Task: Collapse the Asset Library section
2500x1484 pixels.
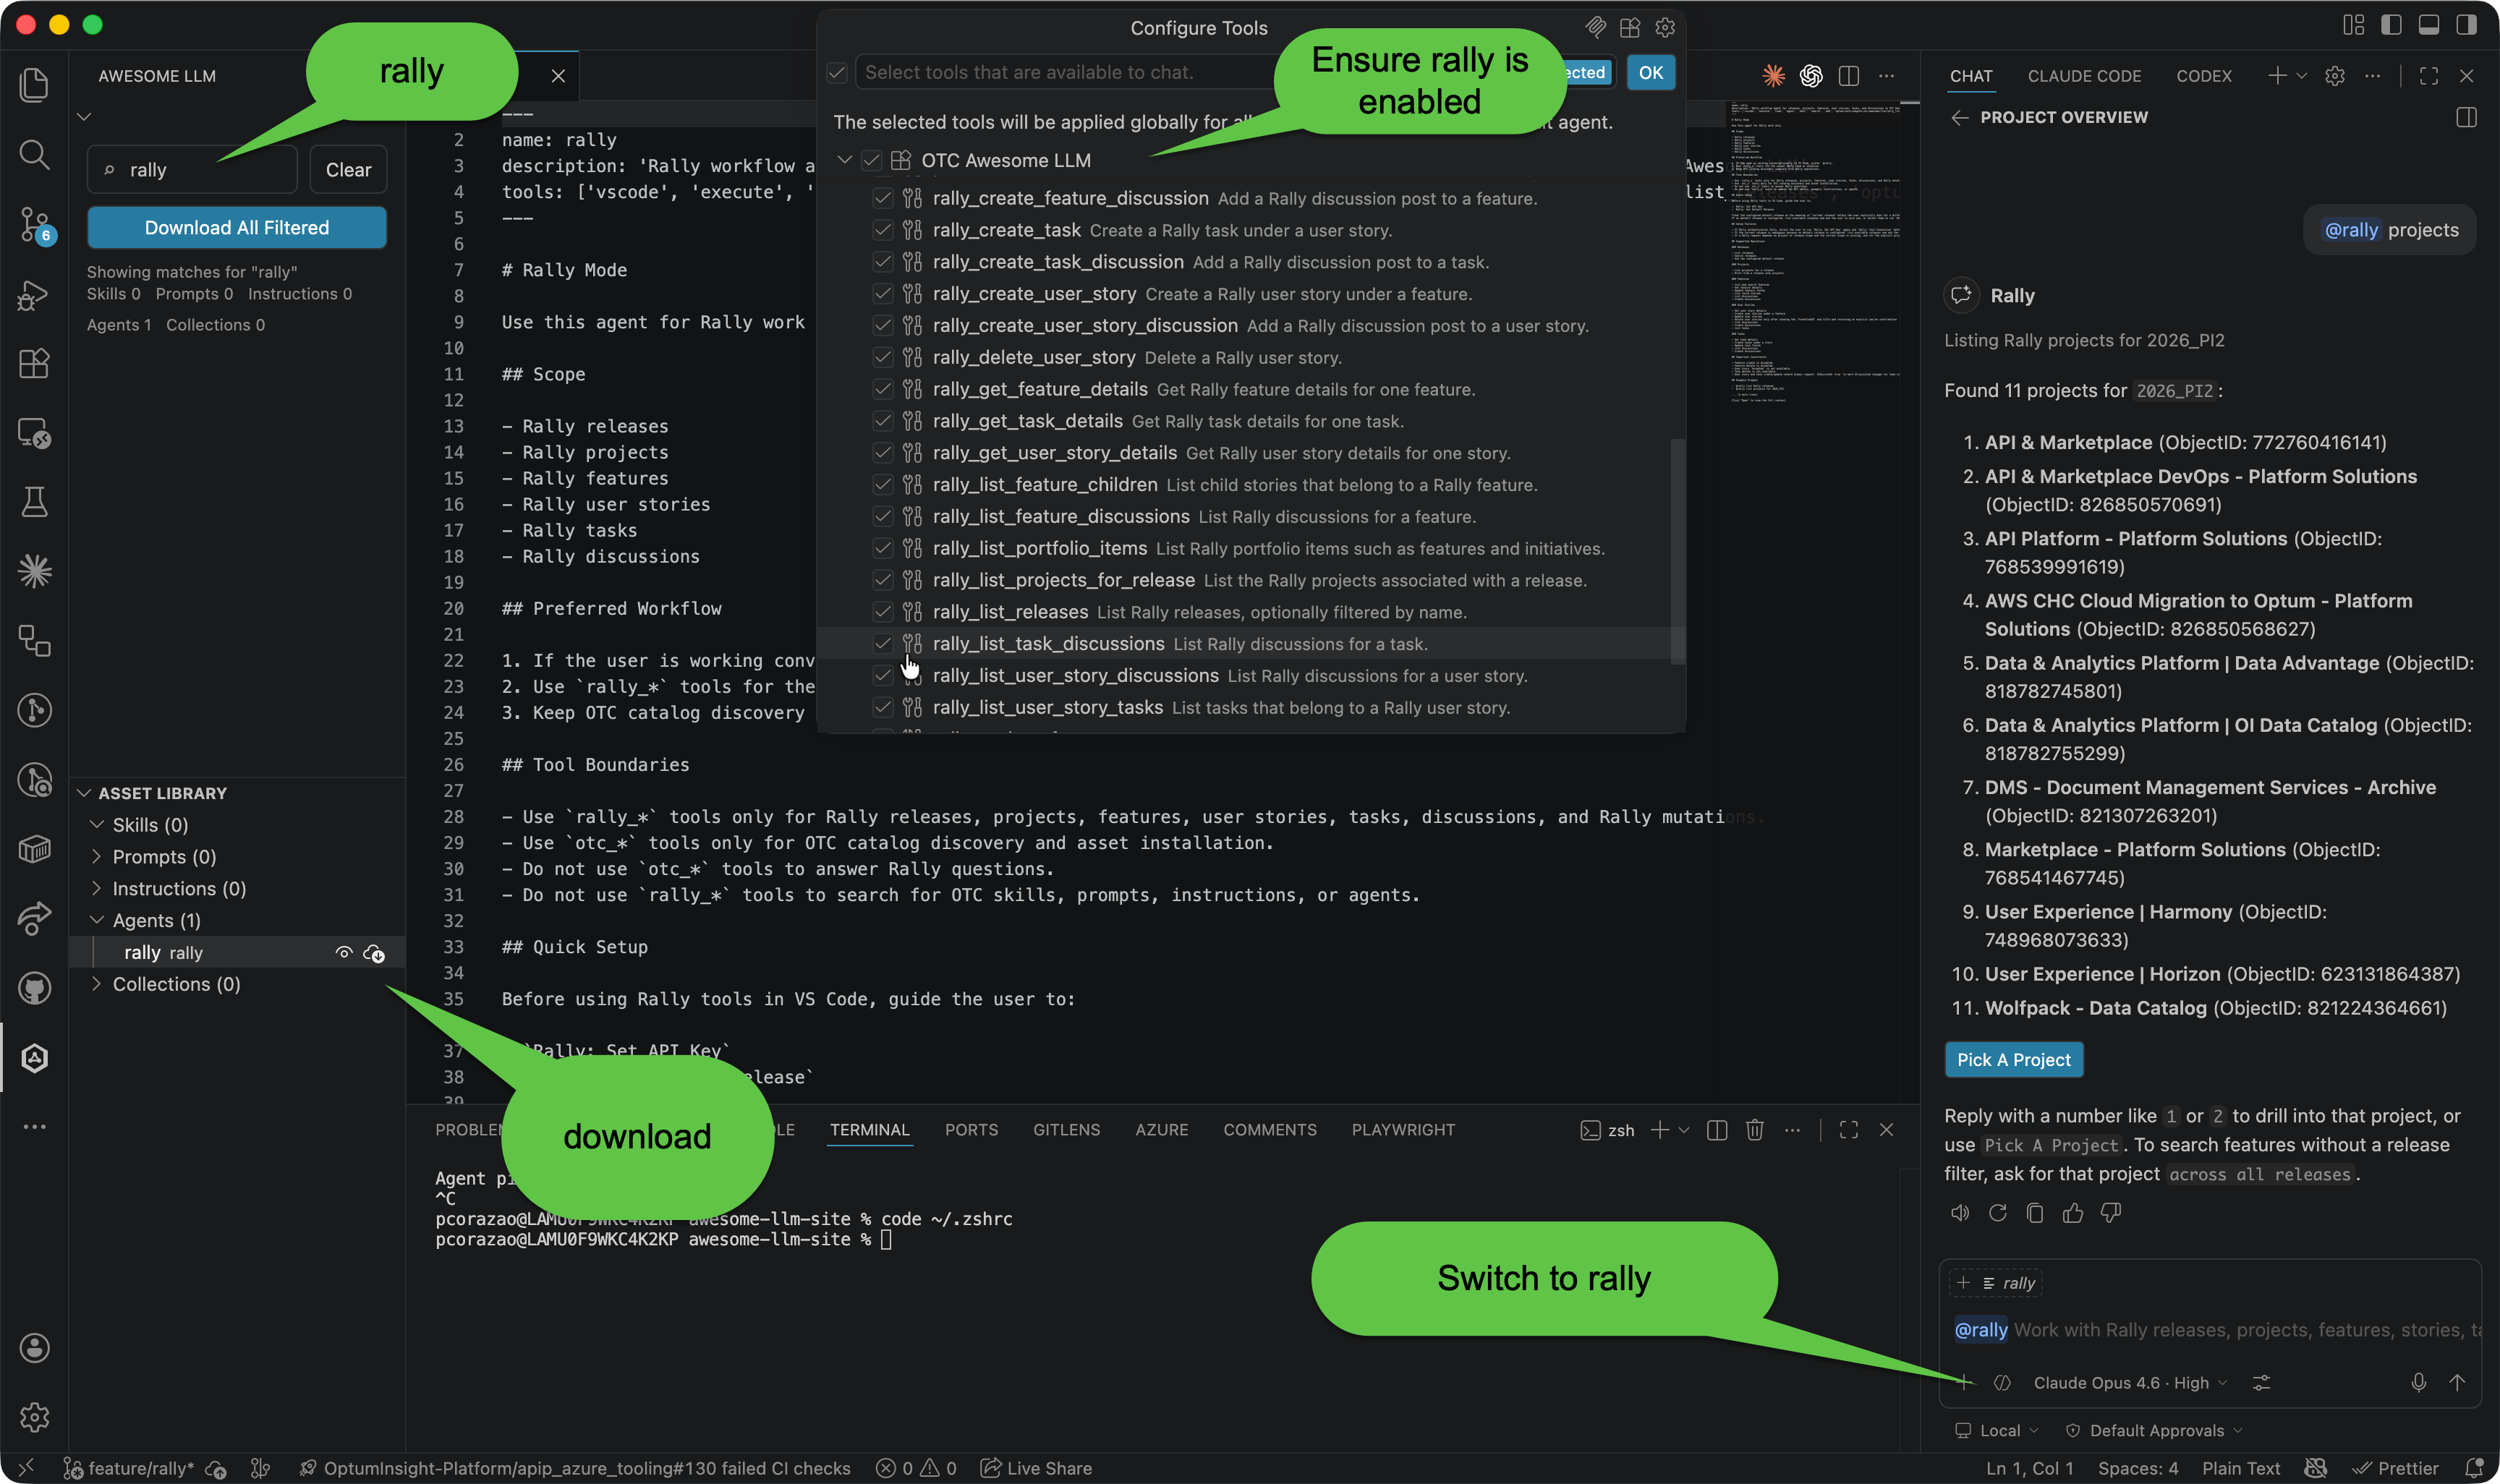Action: [x=85, y=793]
